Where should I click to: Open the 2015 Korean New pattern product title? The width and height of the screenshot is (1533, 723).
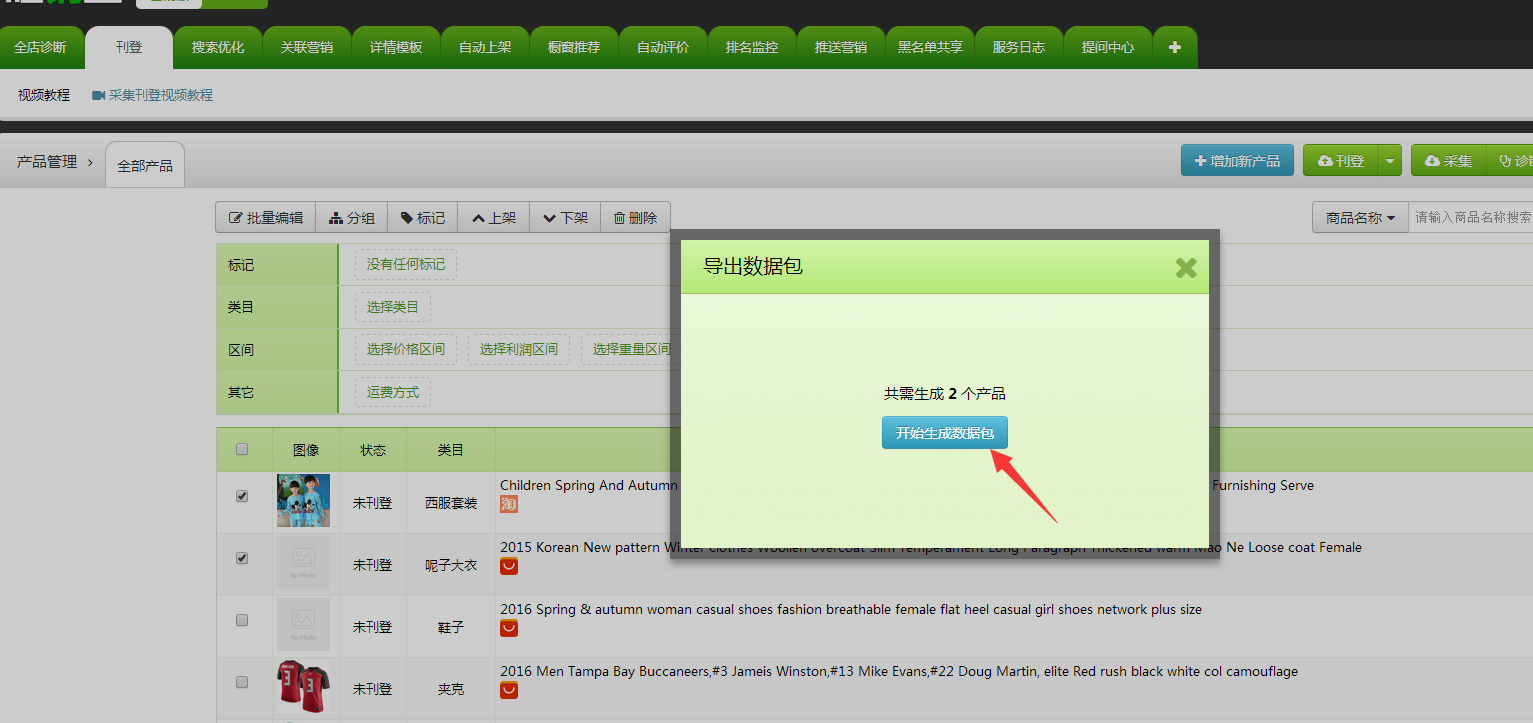tap(931, 547)
